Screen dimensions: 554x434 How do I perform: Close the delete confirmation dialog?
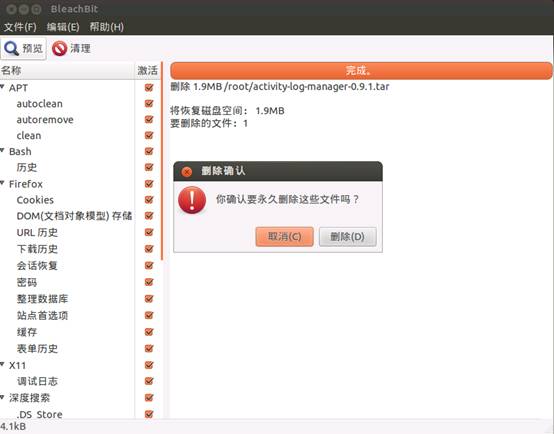[x=186, y=172]
